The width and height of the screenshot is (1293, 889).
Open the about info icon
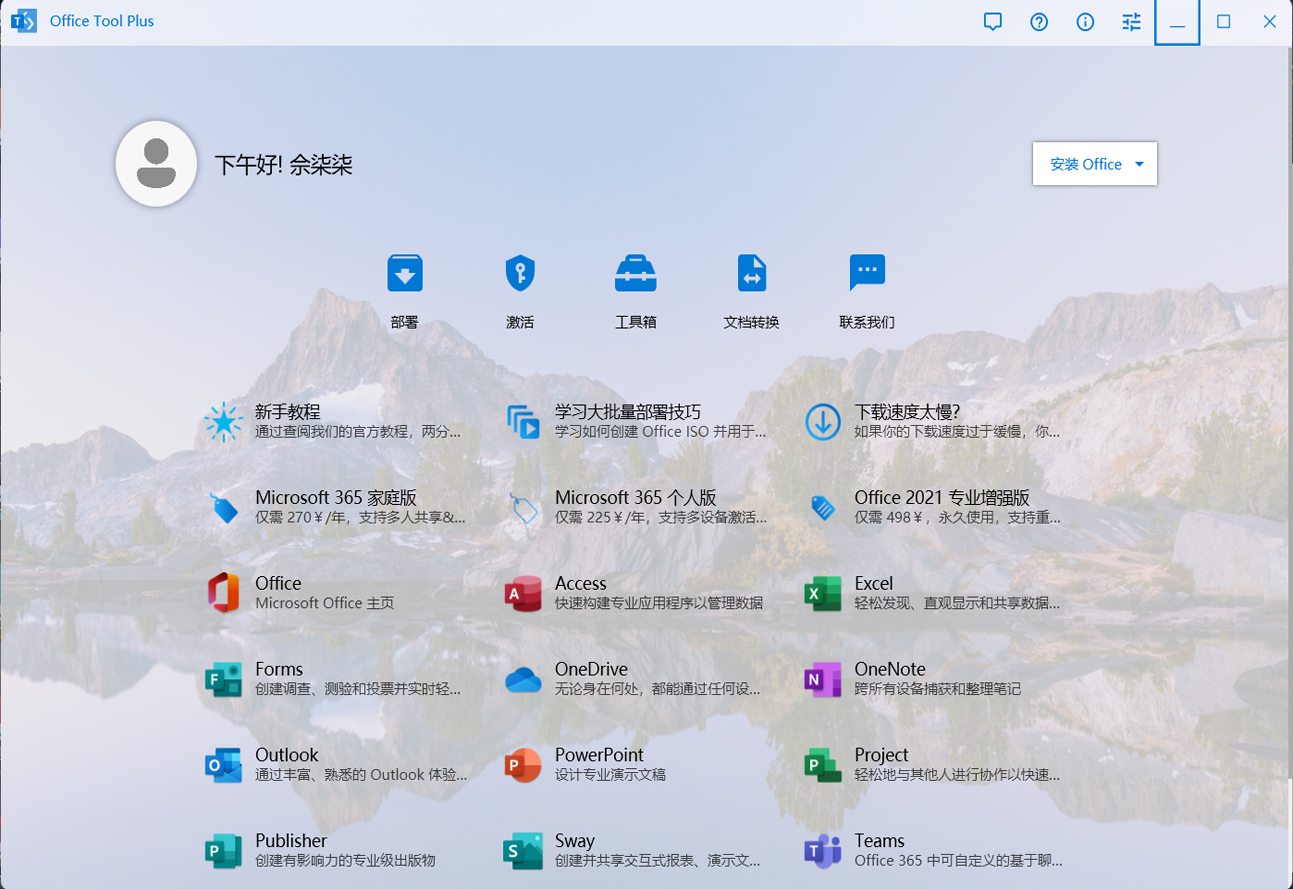pyautogui.click(x=1085, y=22)
